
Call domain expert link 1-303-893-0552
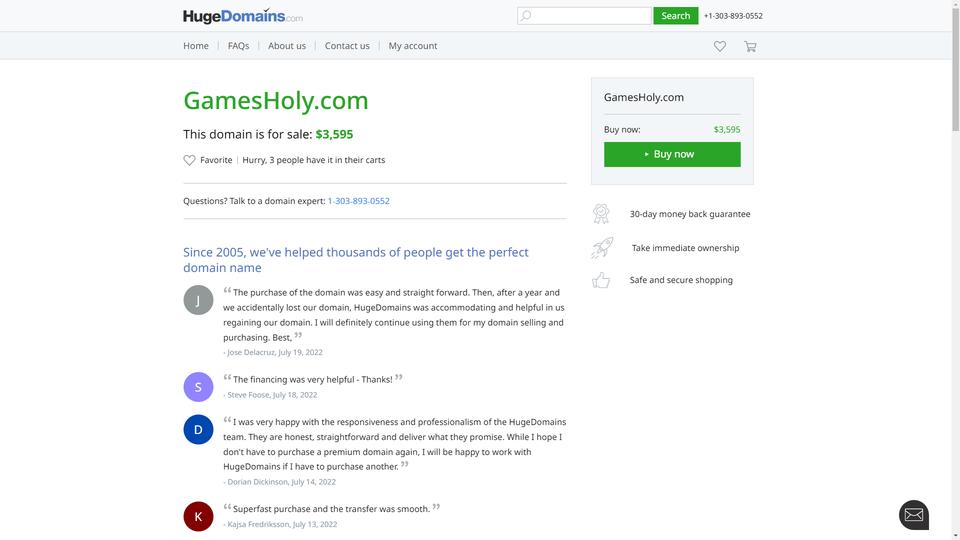(x=359, y=201)
